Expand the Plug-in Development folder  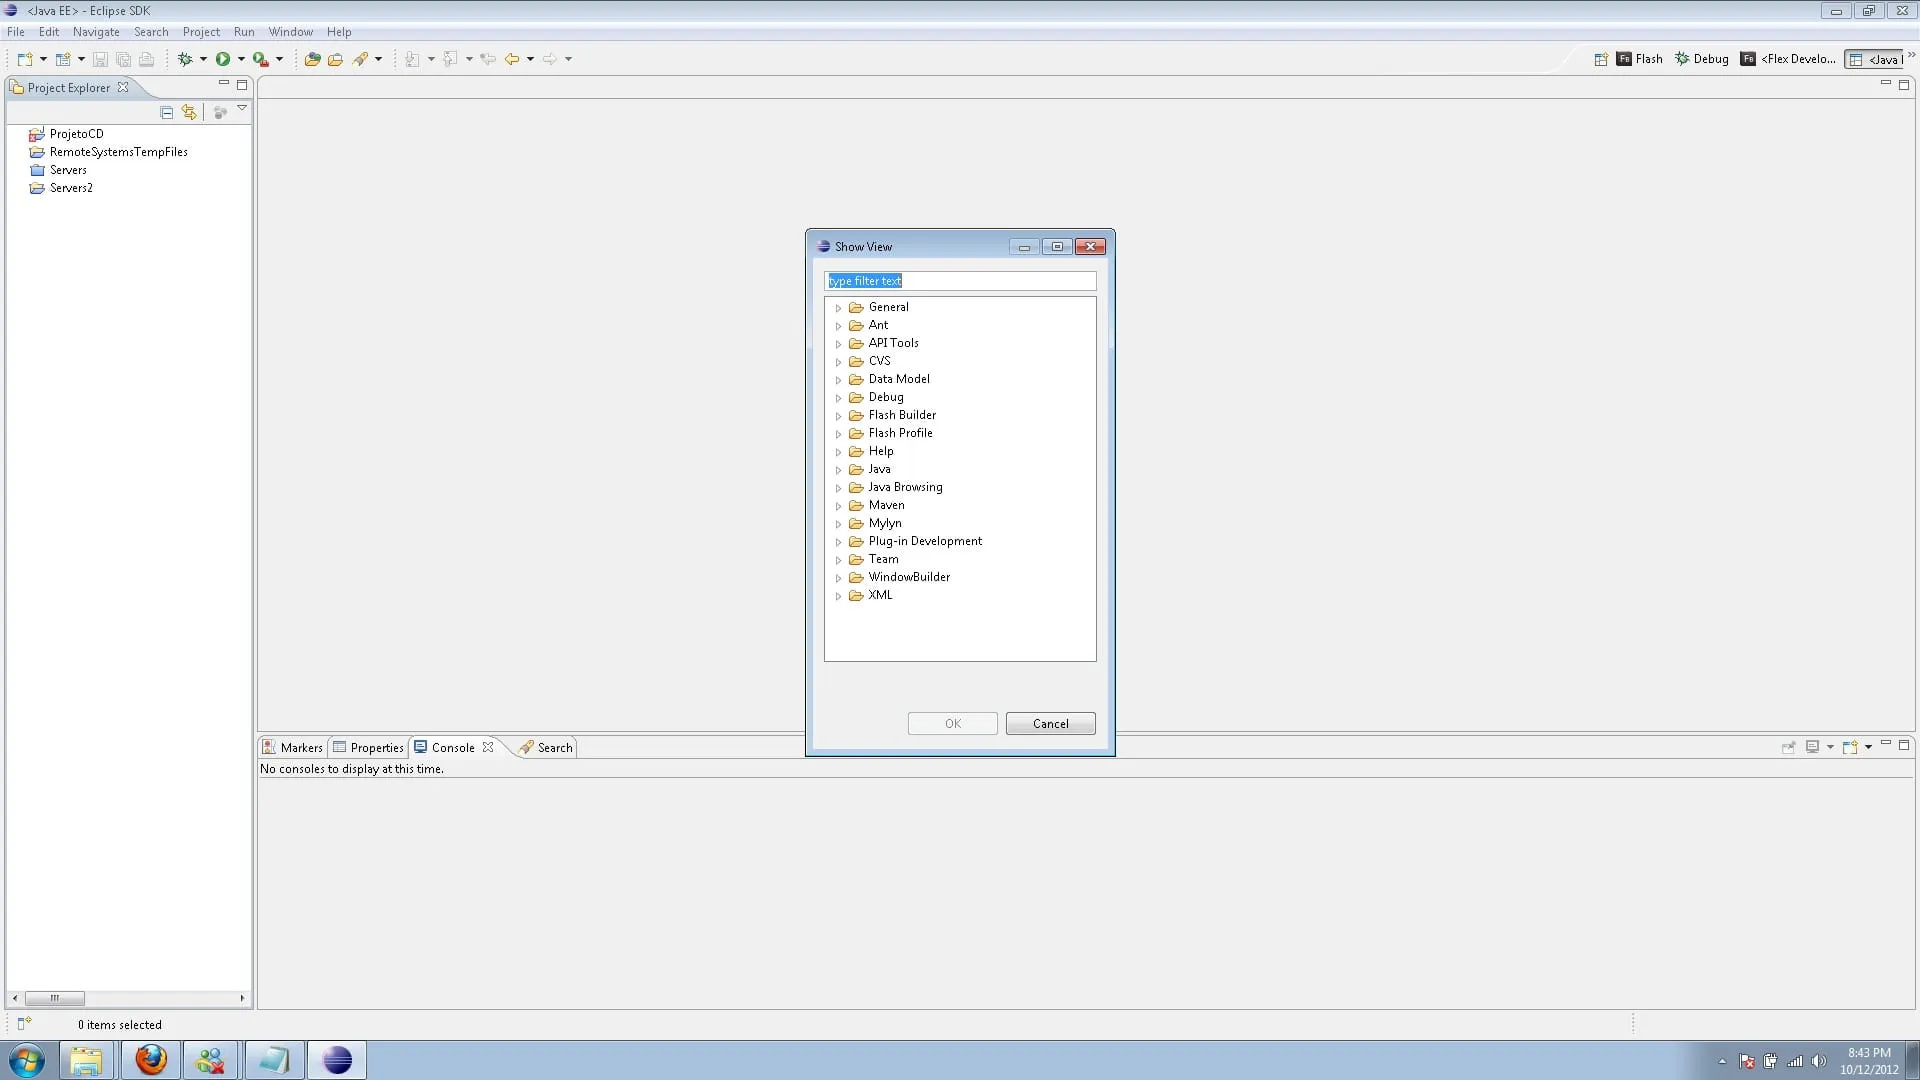tap(838, 542)
